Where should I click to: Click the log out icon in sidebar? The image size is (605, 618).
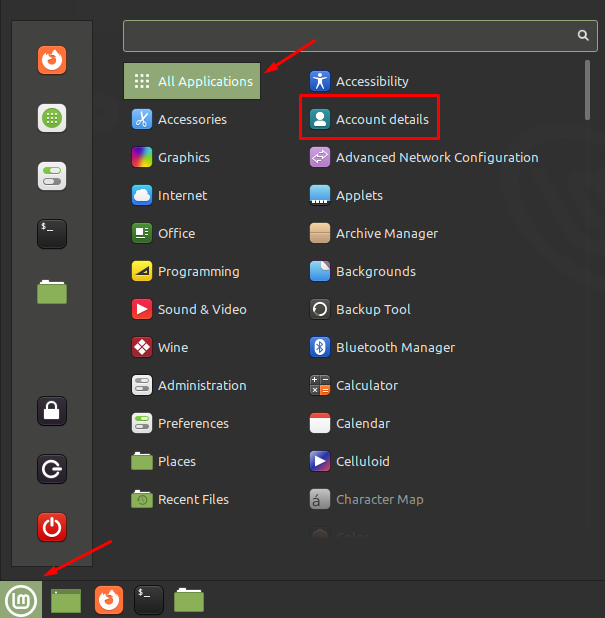pyautogui.click(x=52, y=468)
